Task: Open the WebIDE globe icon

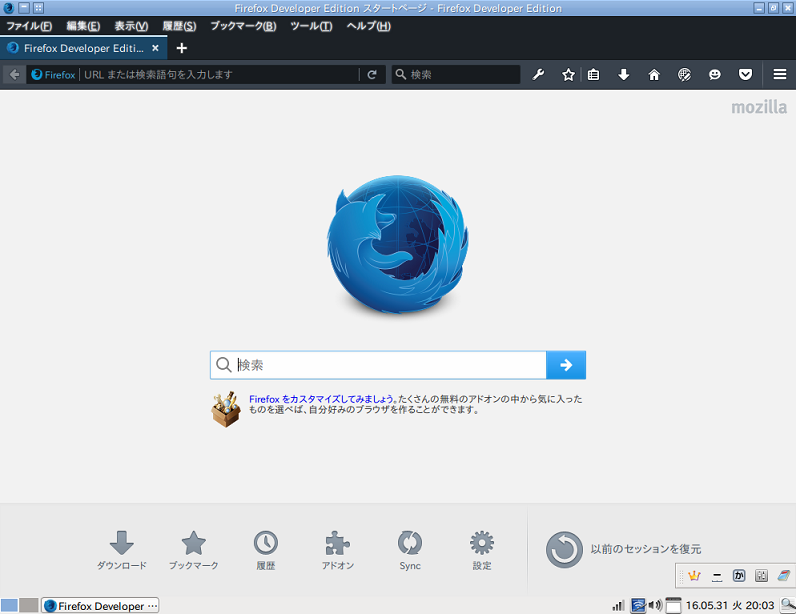Action: [x=684, y=75]
